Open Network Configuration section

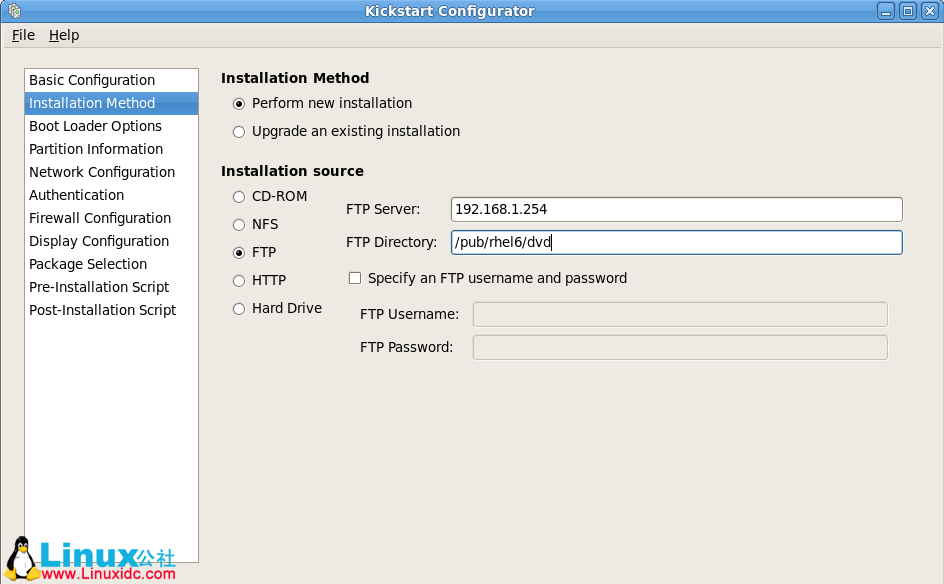click(111, 172)
